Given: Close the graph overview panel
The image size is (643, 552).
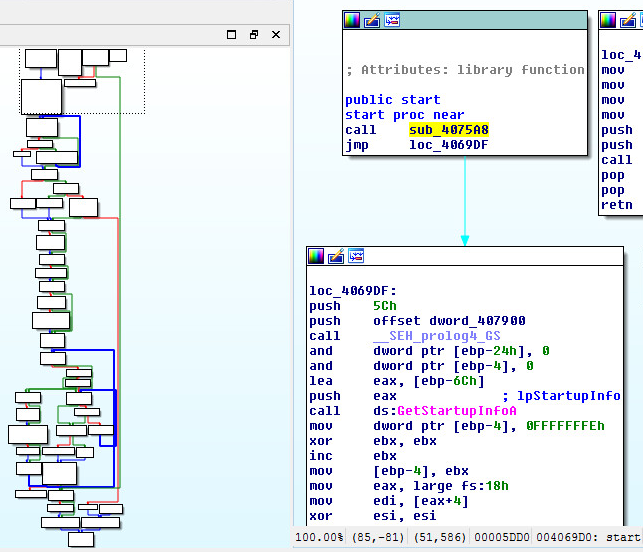Looking at the screenshot, I should point(276,35).
